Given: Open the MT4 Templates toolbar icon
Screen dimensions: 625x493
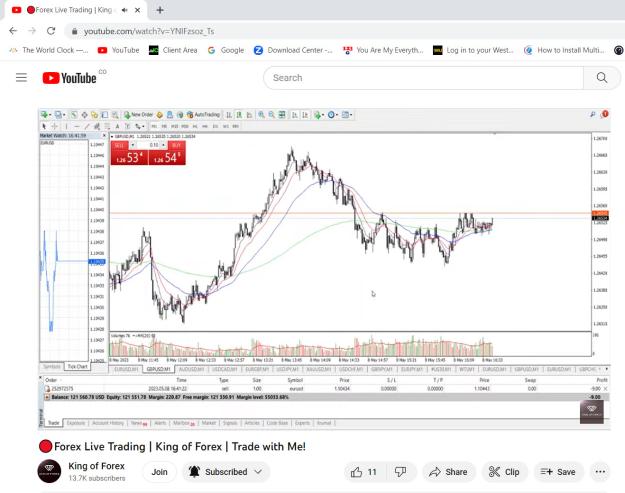Looking at the screenshot, I should (x=345, y=115).
